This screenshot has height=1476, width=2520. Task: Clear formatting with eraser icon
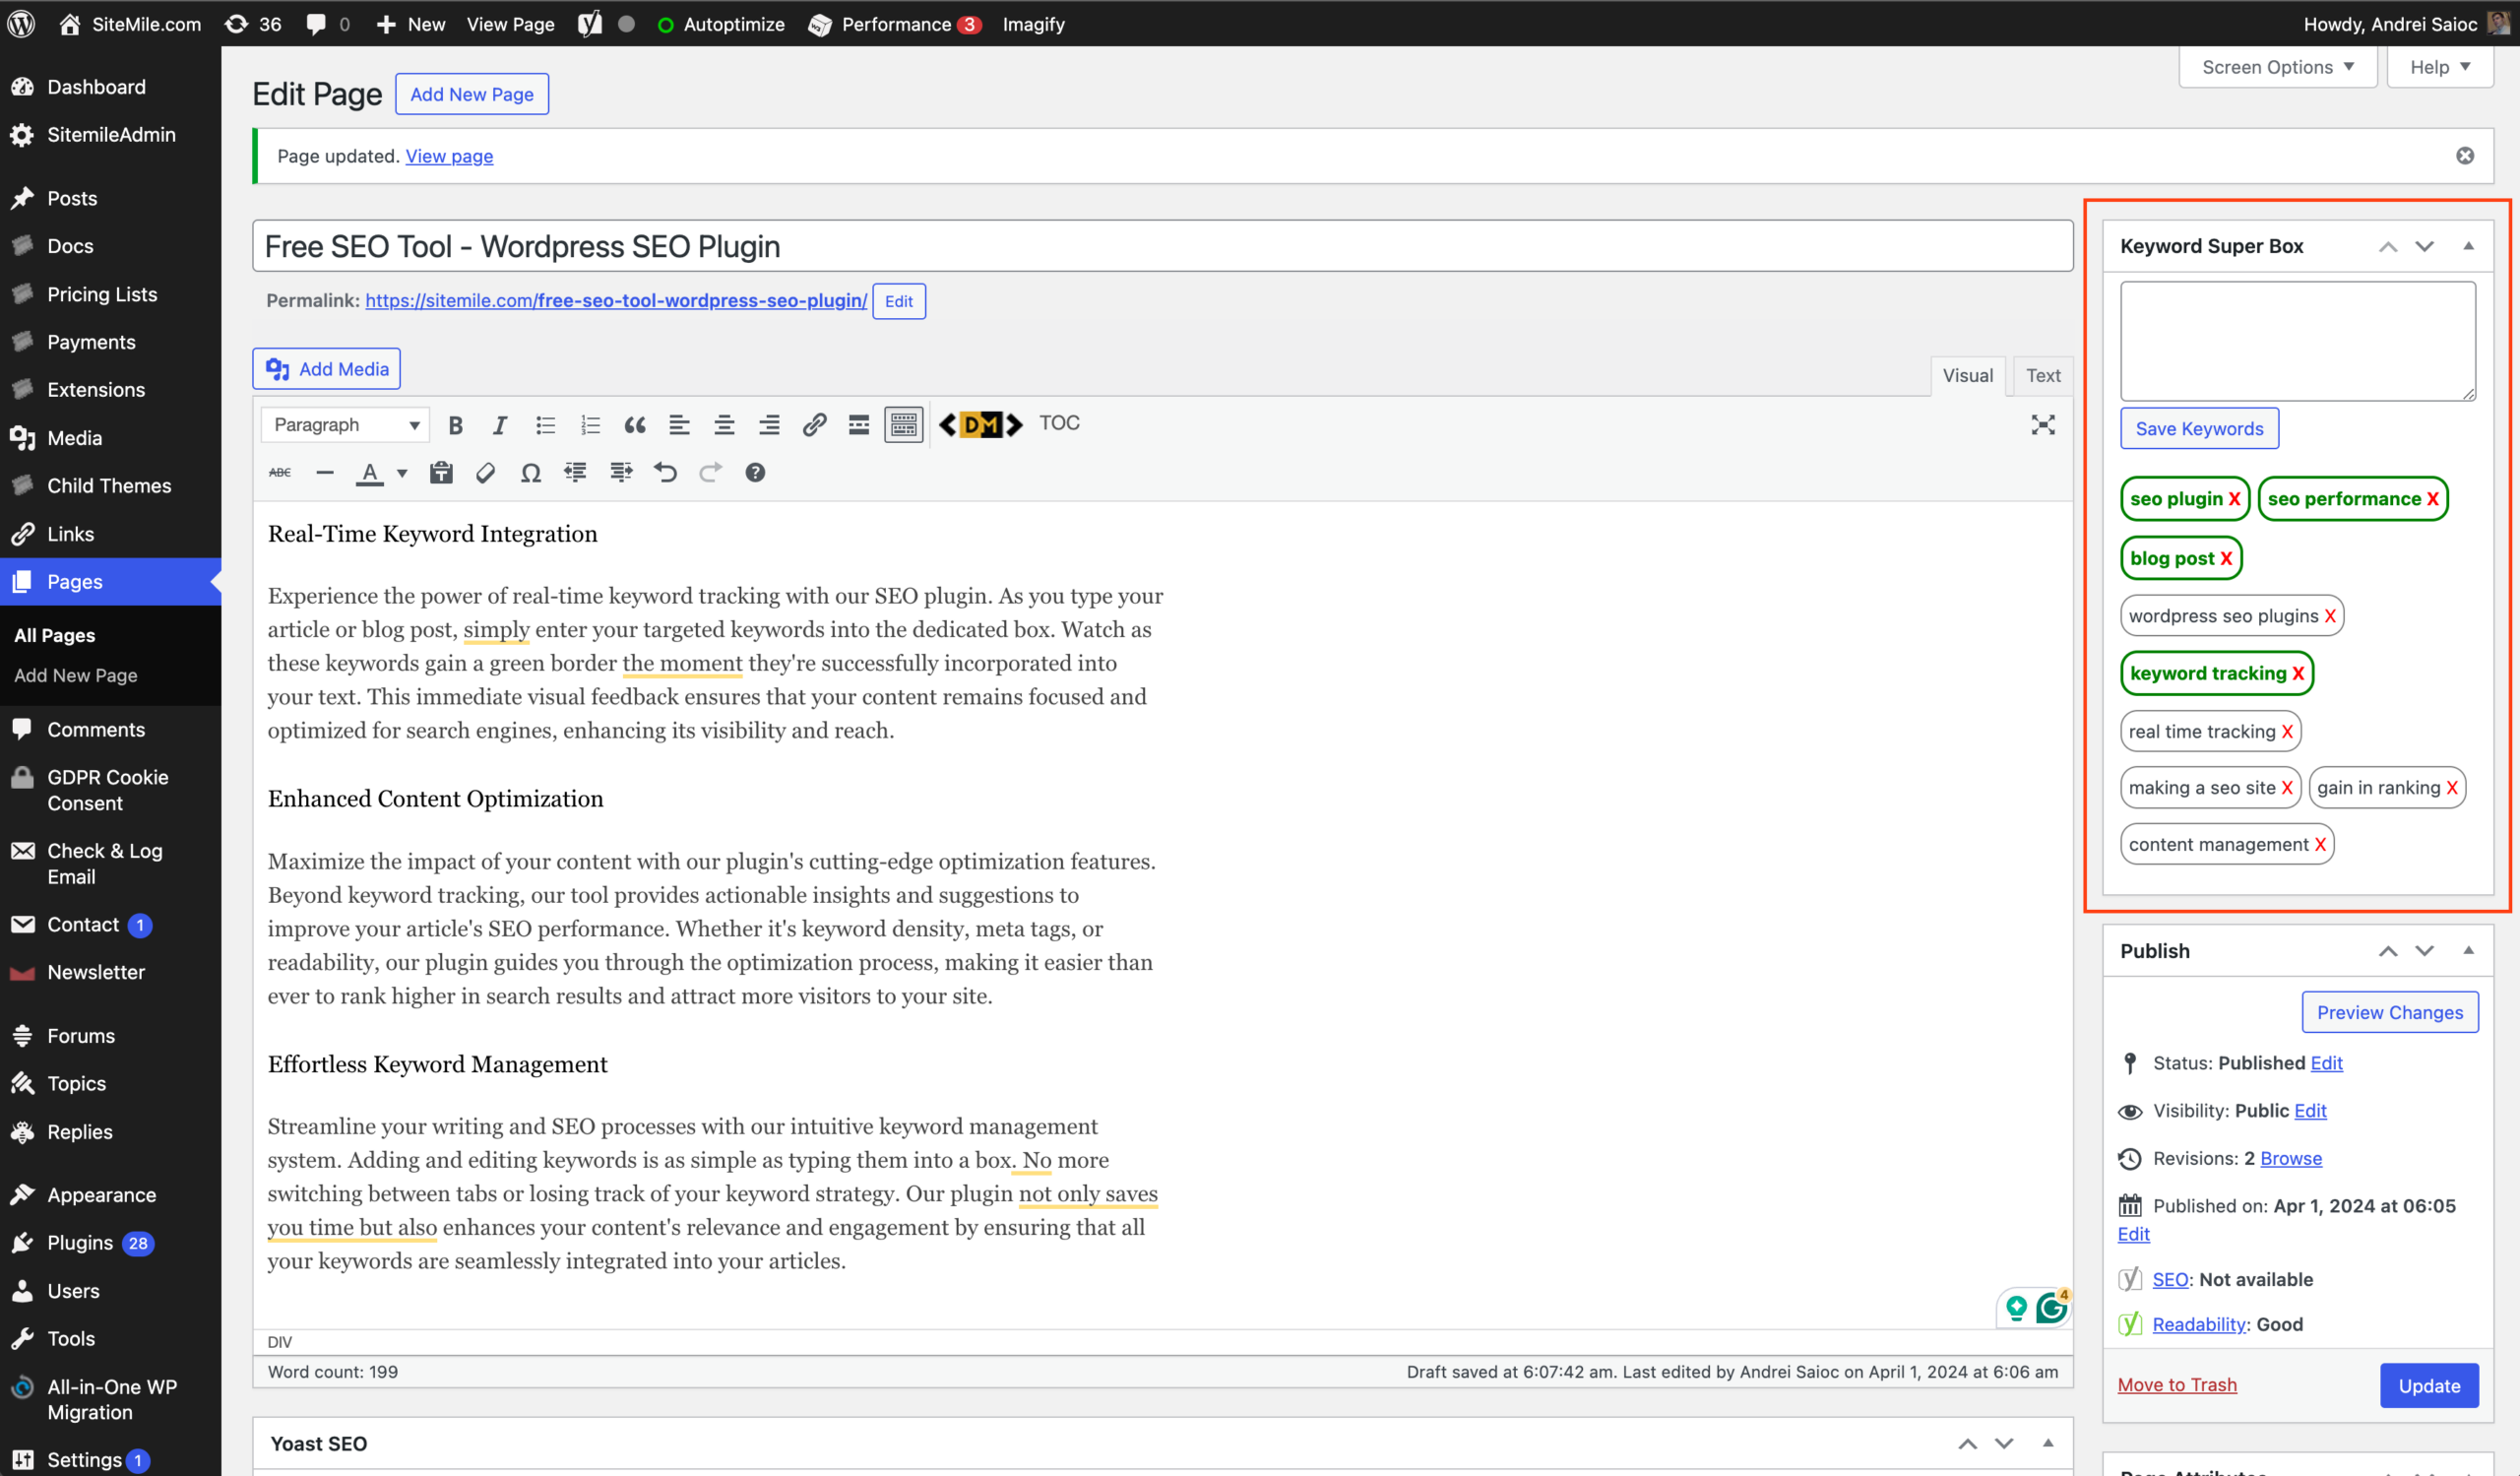486,472
